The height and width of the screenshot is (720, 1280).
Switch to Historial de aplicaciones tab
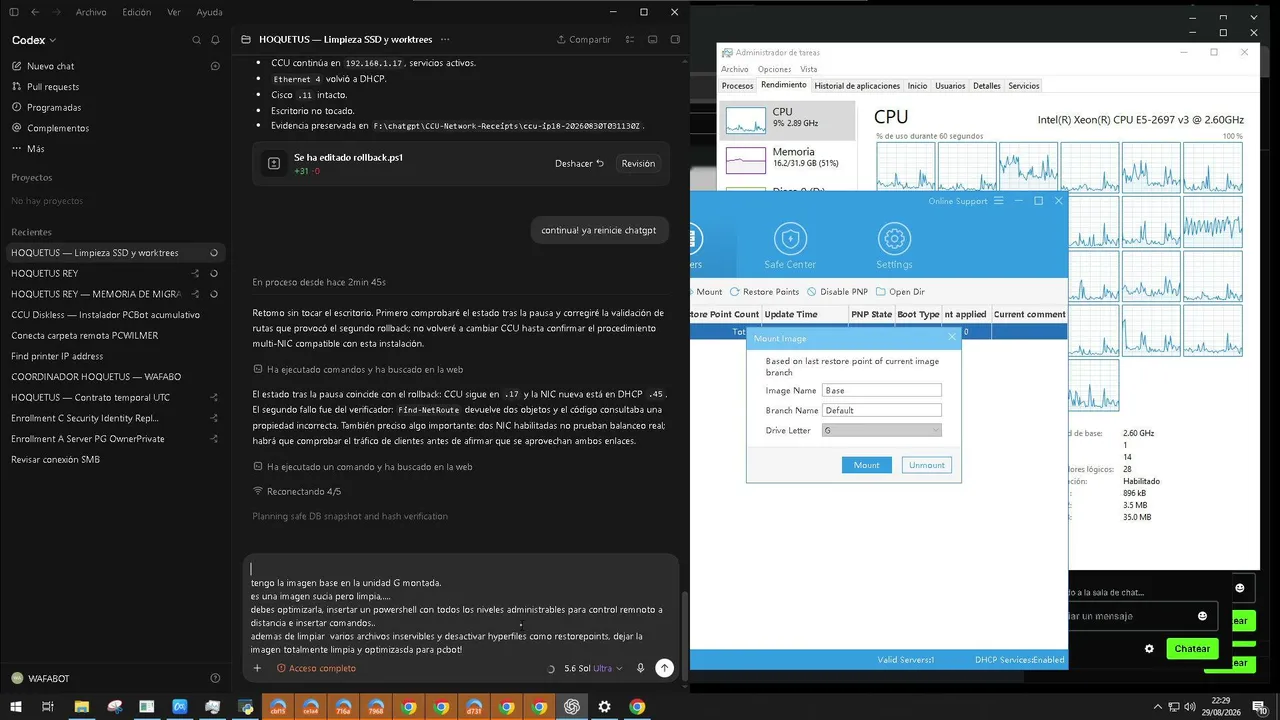[x=857, y=86]
